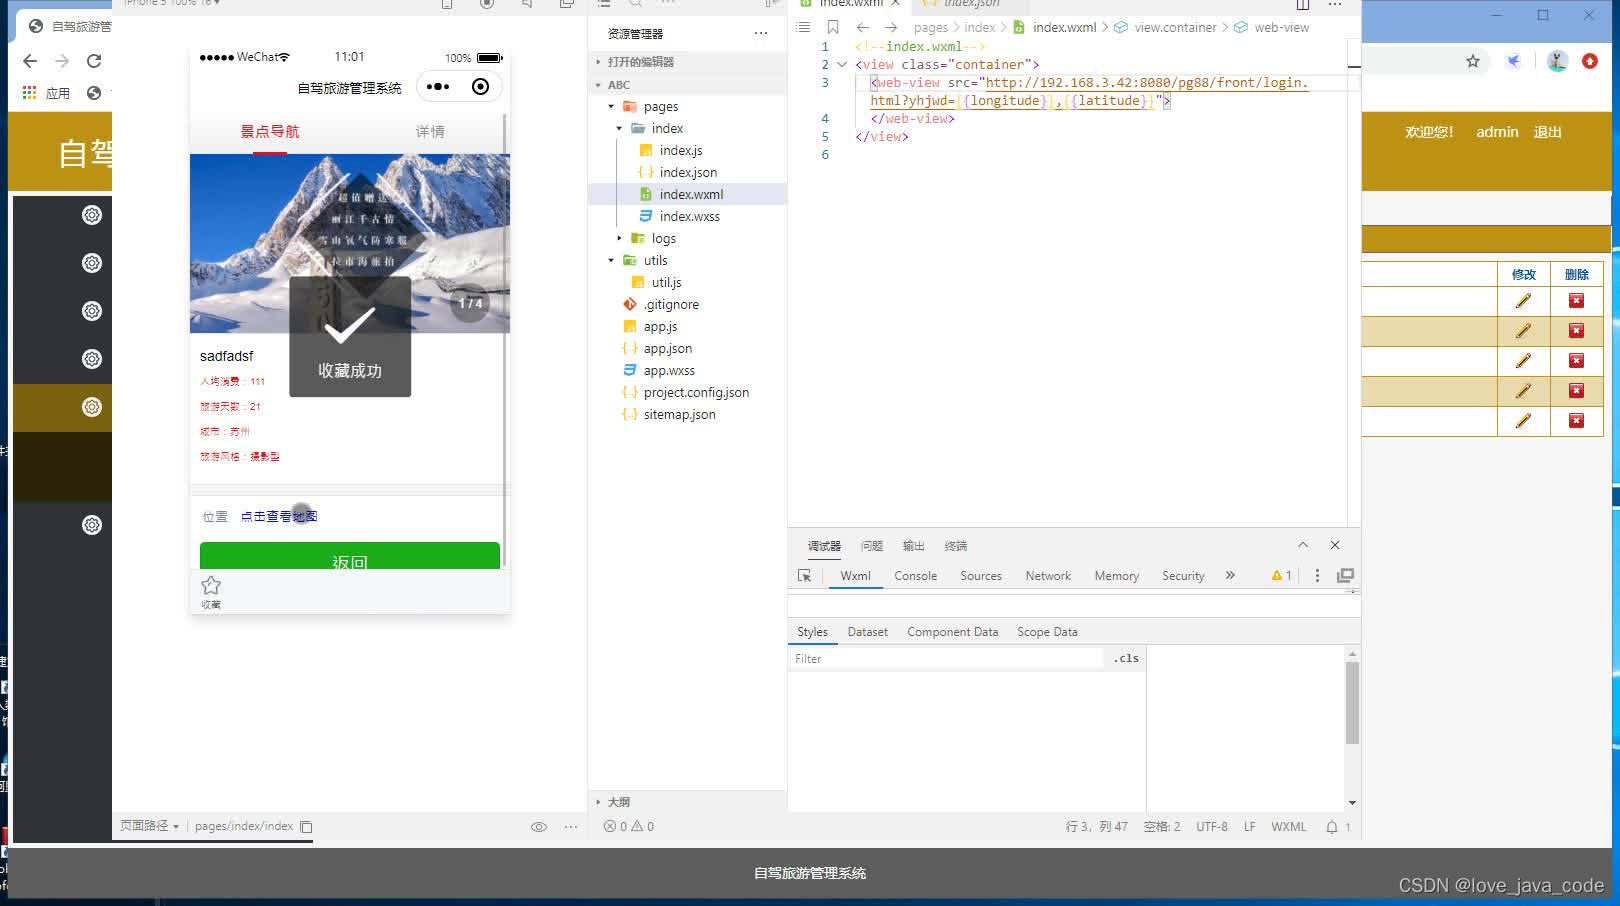Click the element inspector picker icon in debugger
Viewport: 1620px width, 906px height.
pos(804,576)
